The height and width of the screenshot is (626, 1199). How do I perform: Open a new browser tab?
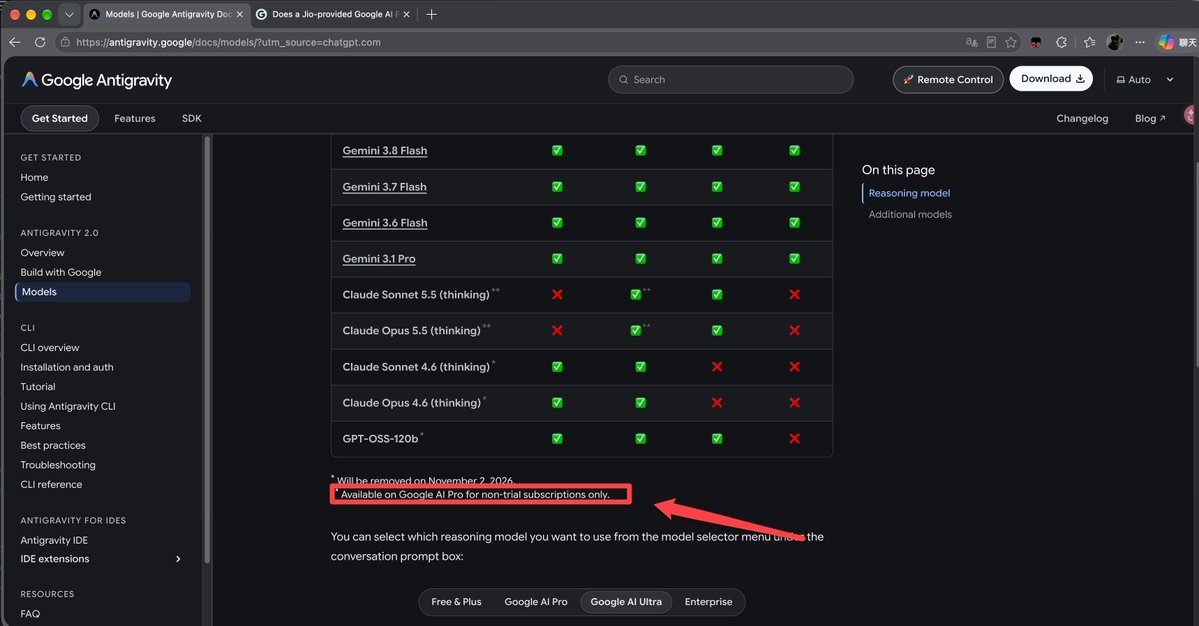(x=431, y=14)
